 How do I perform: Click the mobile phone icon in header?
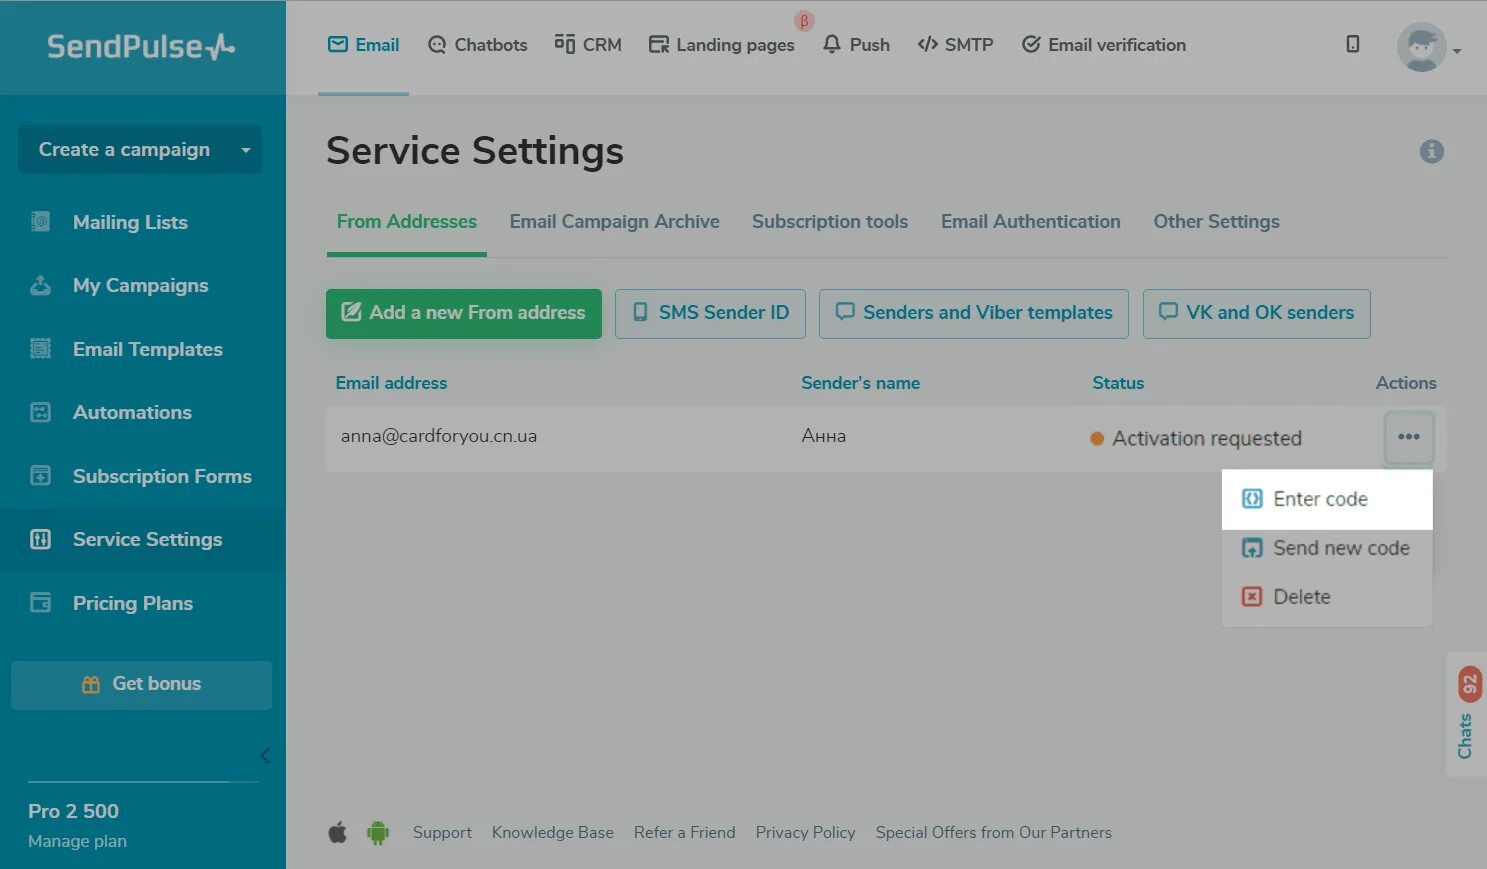1352,44
